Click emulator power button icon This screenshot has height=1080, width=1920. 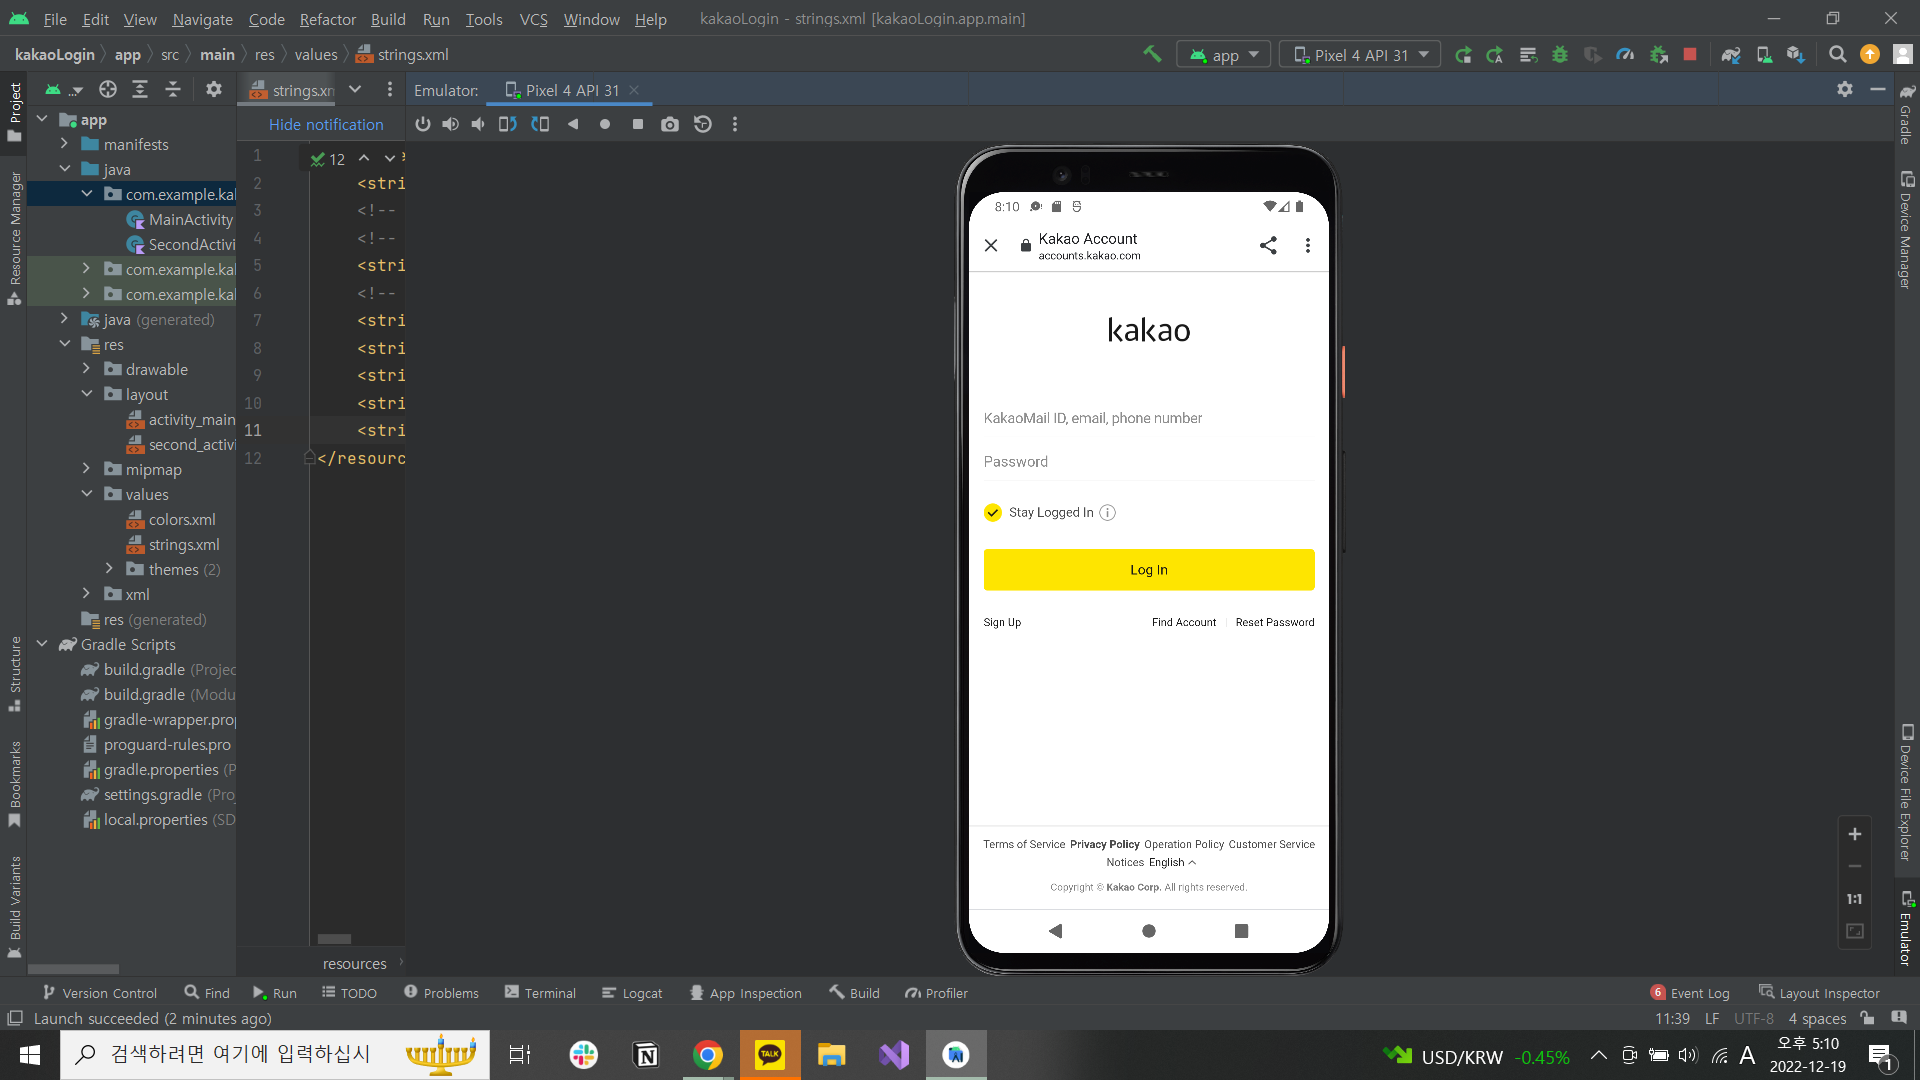[422, 124]
